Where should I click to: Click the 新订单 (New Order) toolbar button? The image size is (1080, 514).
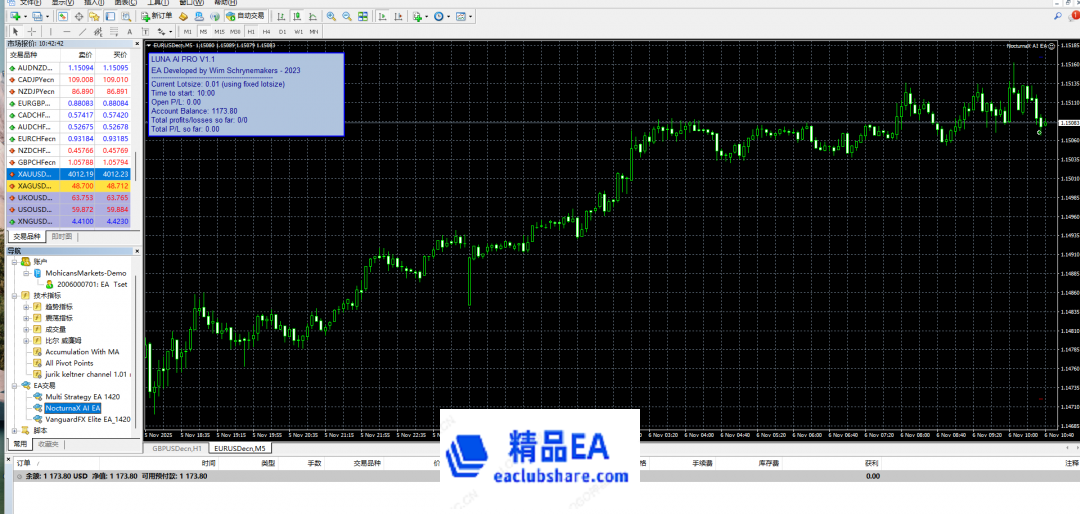156,17
